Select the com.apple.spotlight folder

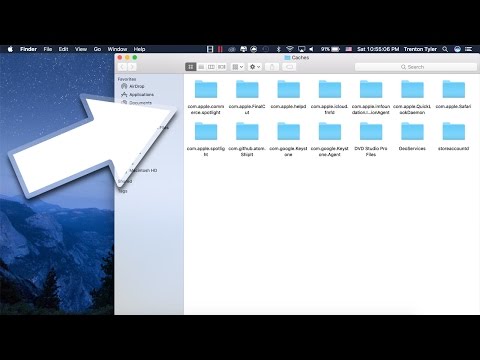(x=206, y=139)
